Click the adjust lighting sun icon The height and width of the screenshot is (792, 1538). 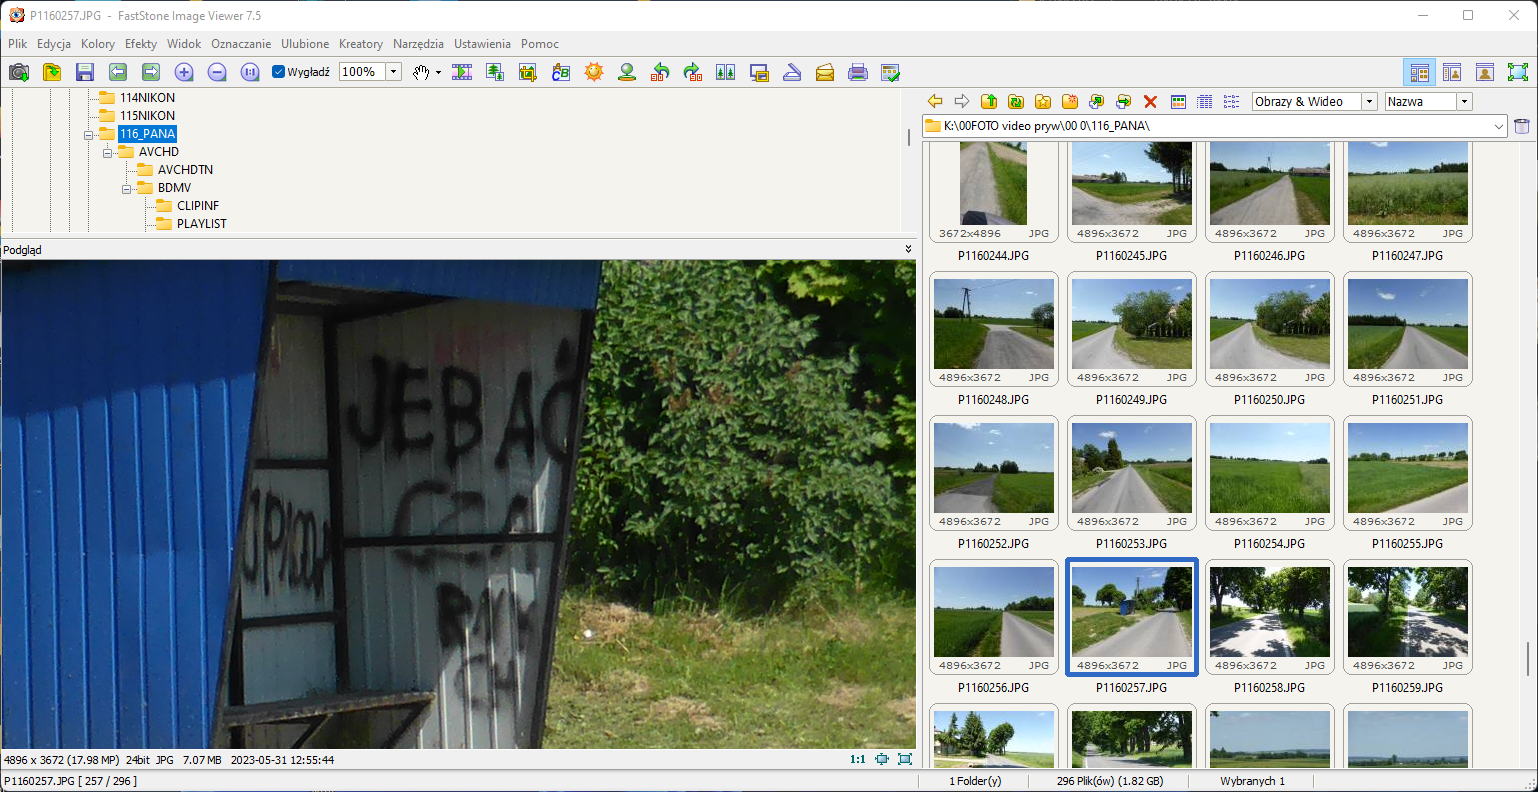(x=594, y=72)
